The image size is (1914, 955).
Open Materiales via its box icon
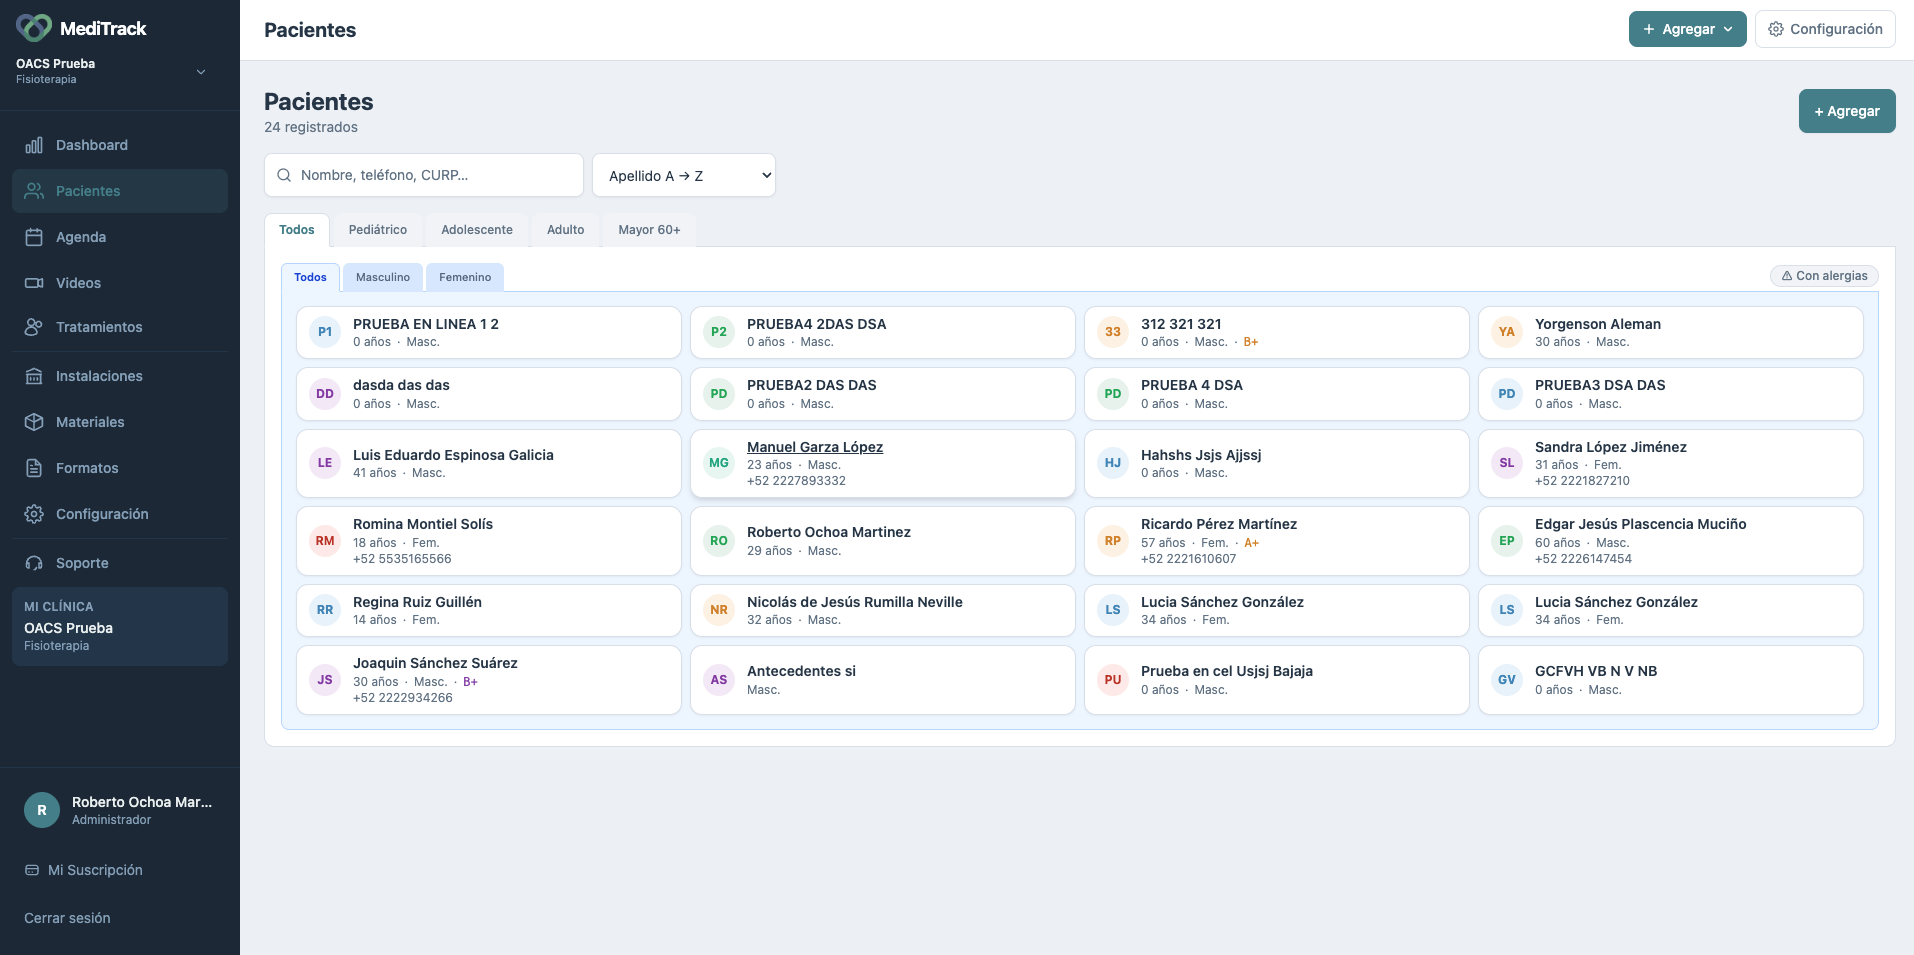(34, 422)
